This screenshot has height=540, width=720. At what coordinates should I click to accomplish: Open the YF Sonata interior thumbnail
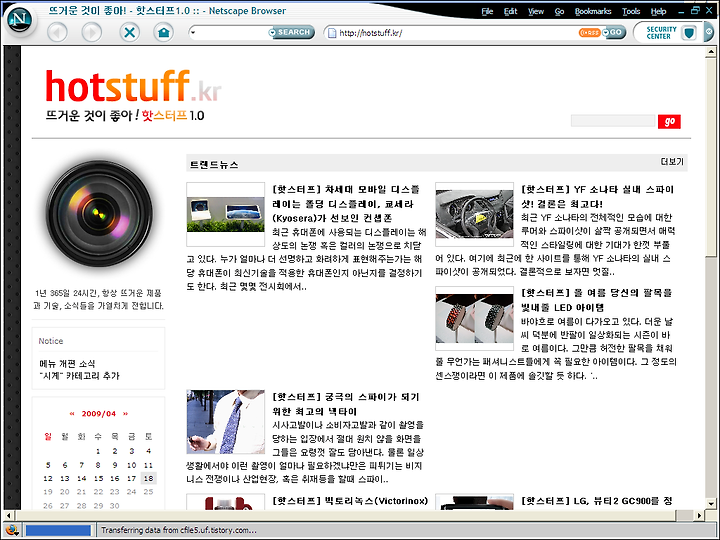[474, 214]
